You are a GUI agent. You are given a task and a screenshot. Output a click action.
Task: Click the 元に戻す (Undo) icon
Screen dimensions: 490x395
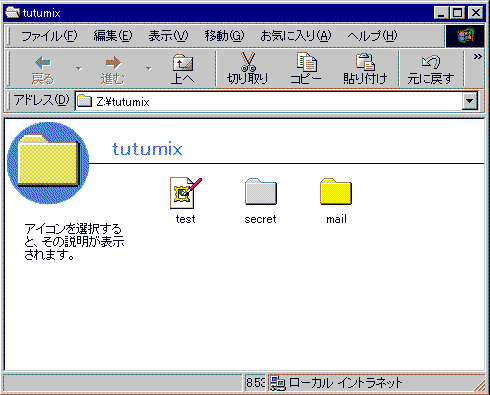[x=431, y=62]
